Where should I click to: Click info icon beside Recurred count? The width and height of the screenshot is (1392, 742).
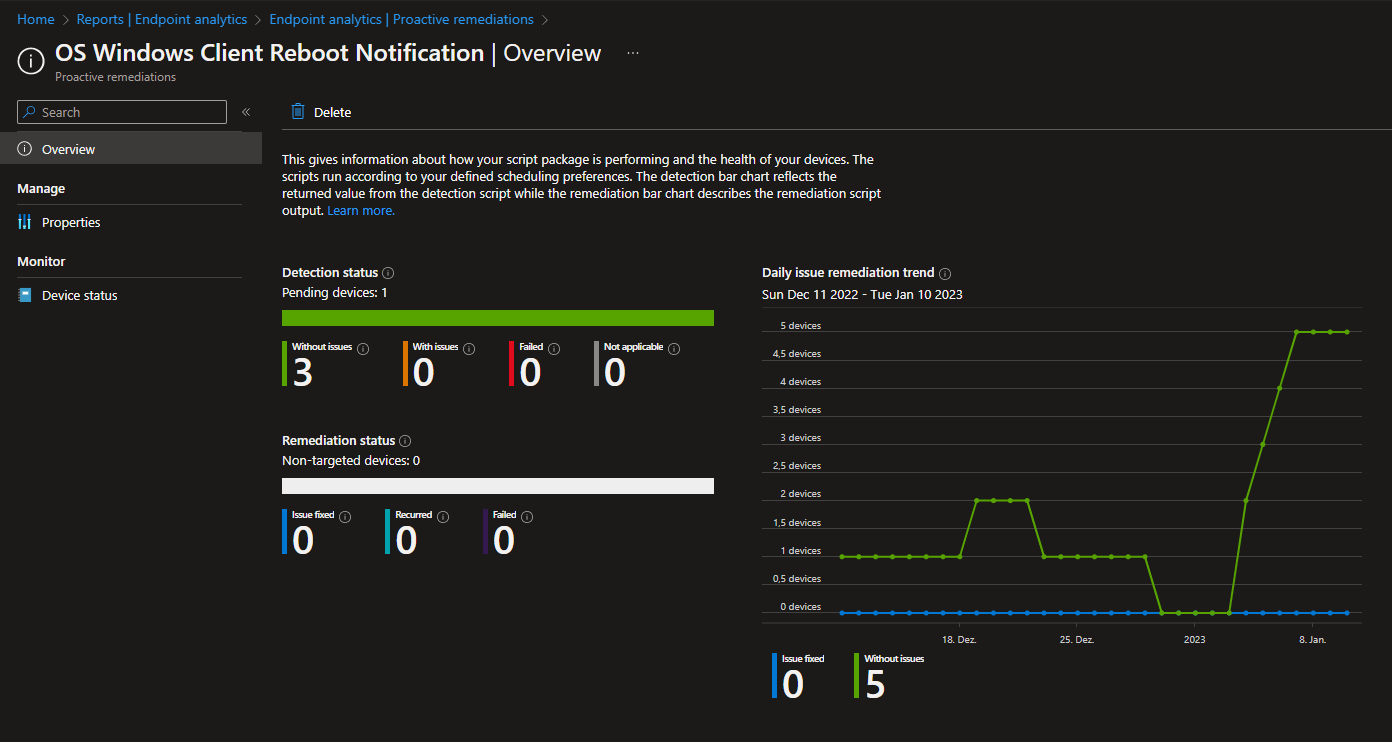coord(443,517)
